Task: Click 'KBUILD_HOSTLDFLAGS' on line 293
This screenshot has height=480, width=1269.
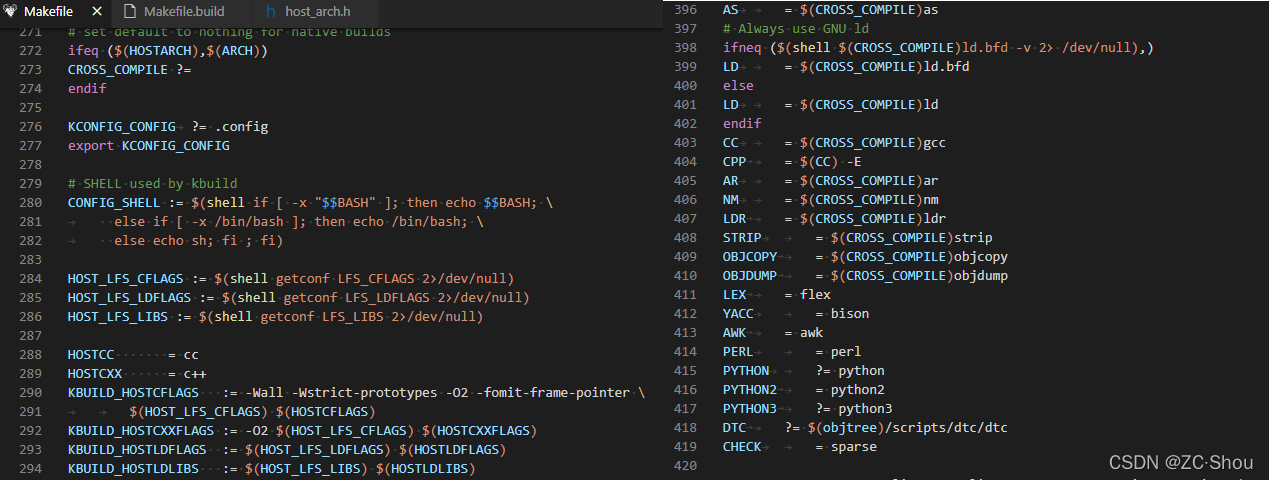Action: pyautogui.click(x=137, y=449)
